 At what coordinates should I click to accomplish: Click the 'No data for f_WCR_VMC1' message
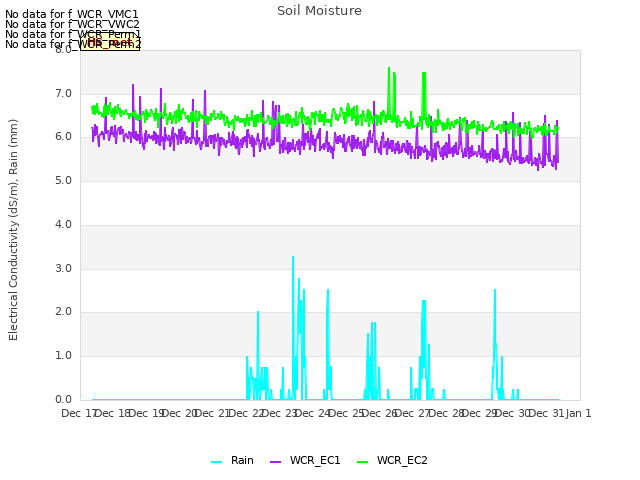click(72, 14)
